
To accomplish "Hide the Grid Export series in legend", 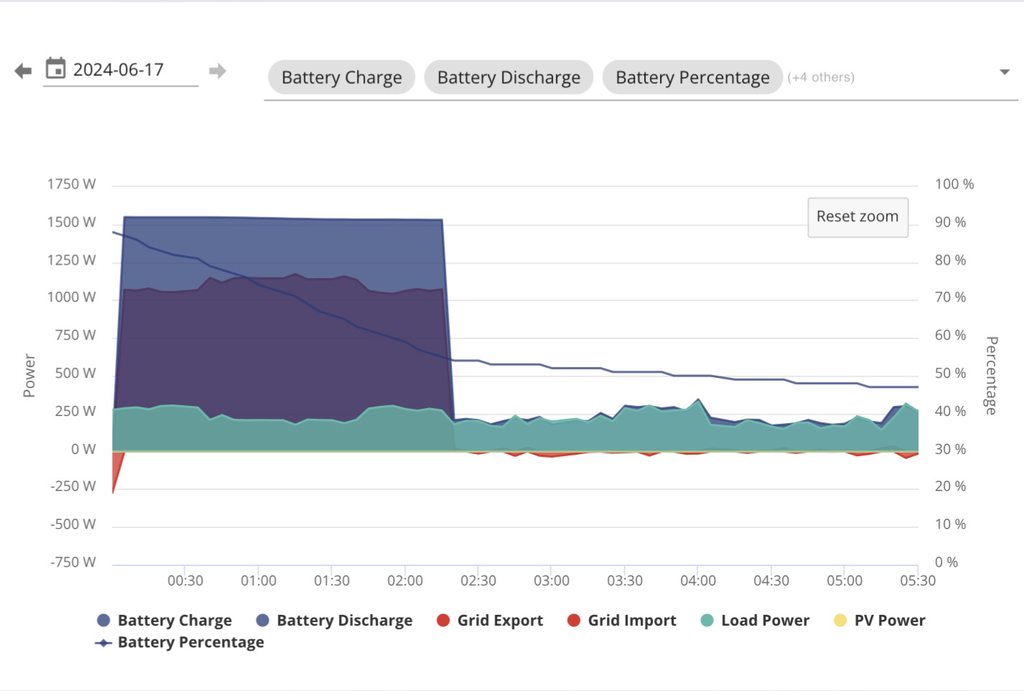I will (x=500, y=620).
